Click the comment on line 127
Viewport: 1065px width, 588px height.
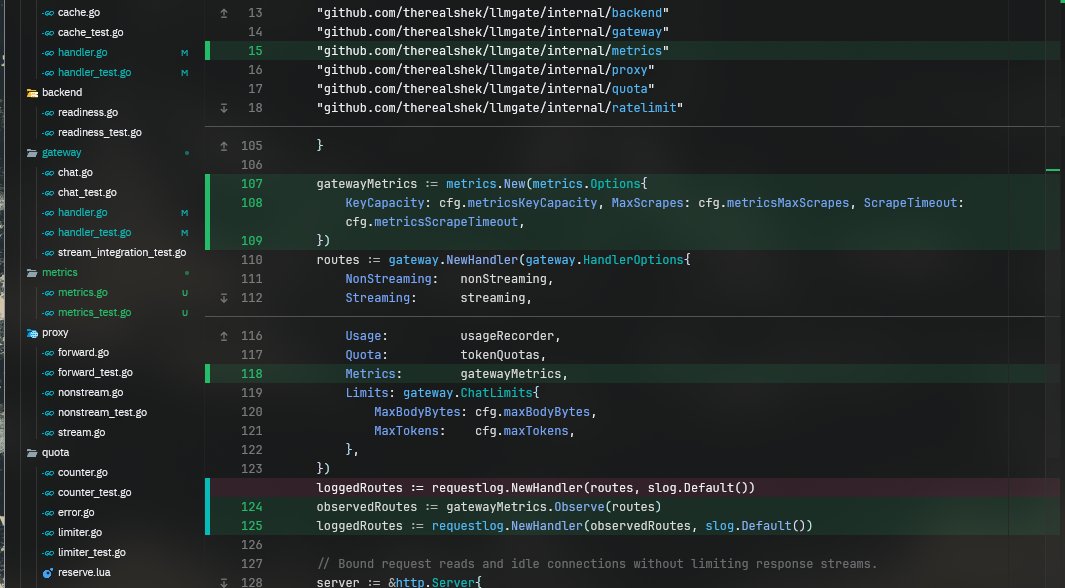tap(597, 564)
